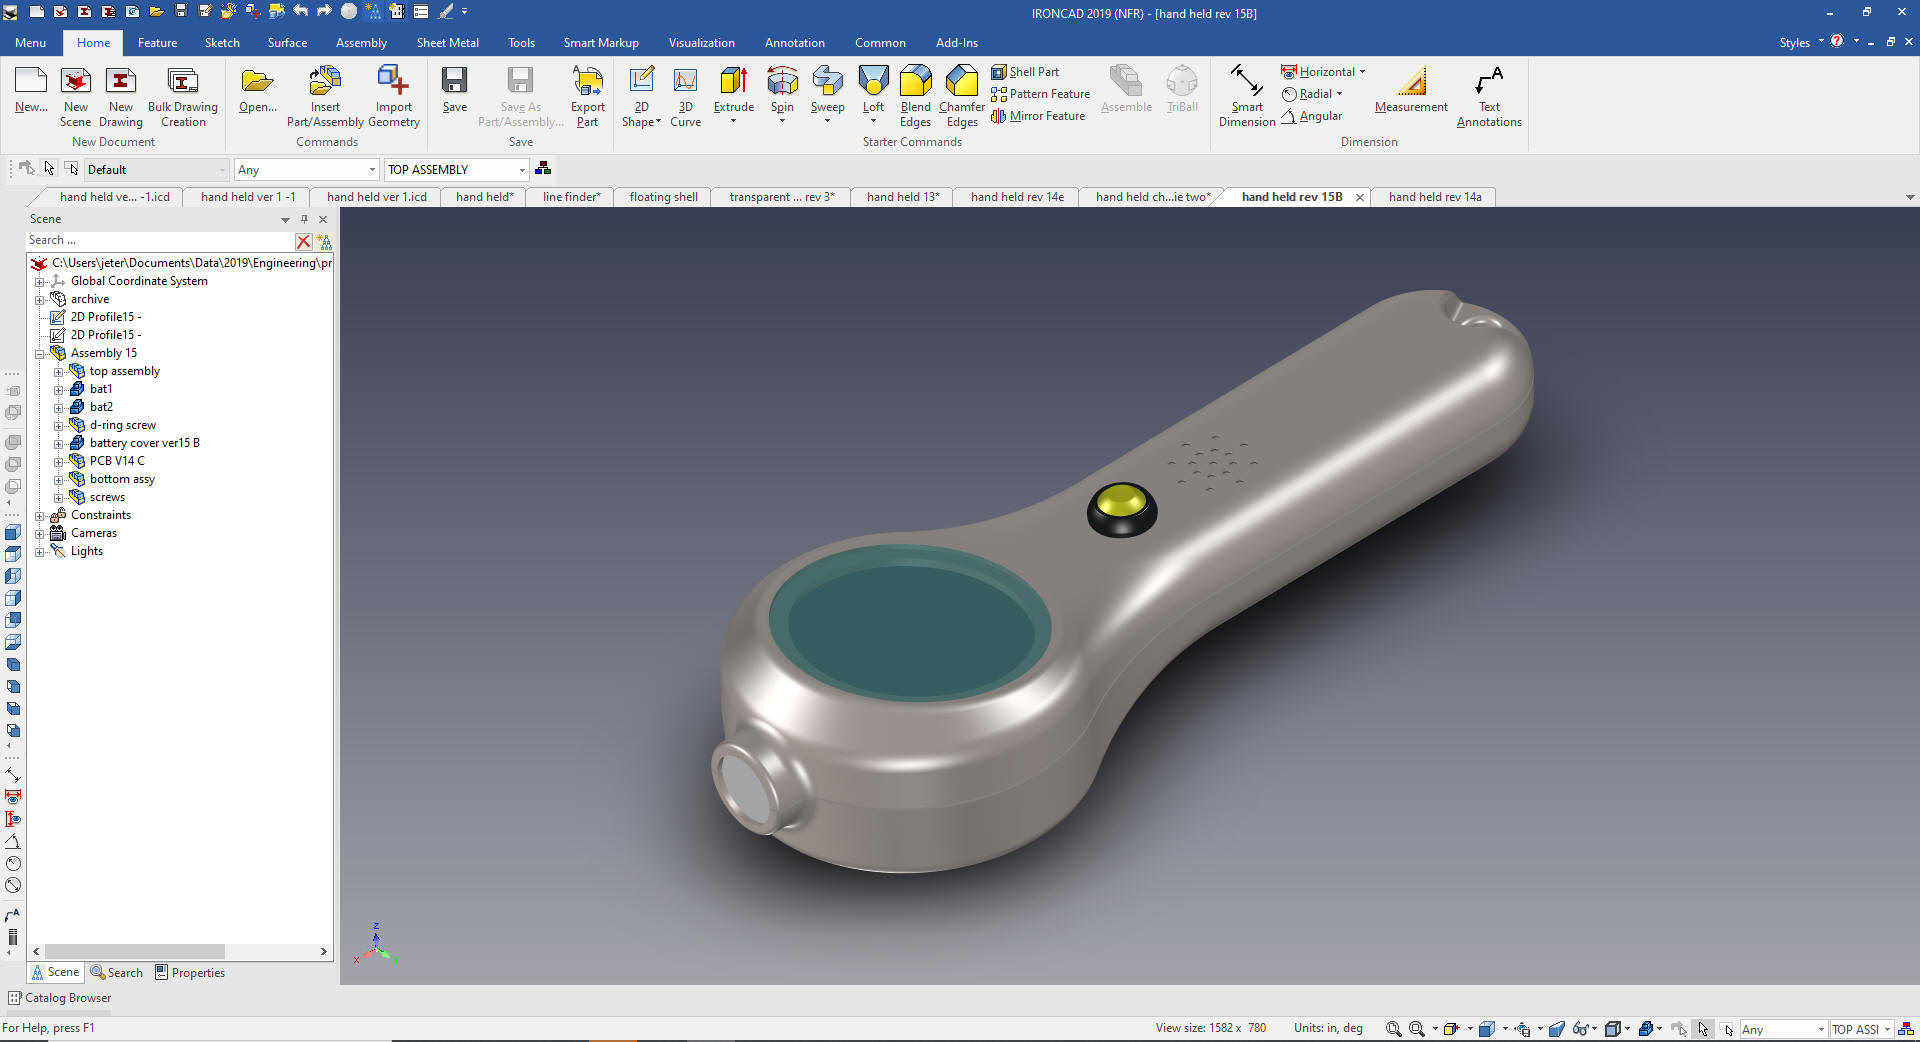
Task: Open the TOP ASSEMBLY configuration dropdown
Action: point(522,170)
